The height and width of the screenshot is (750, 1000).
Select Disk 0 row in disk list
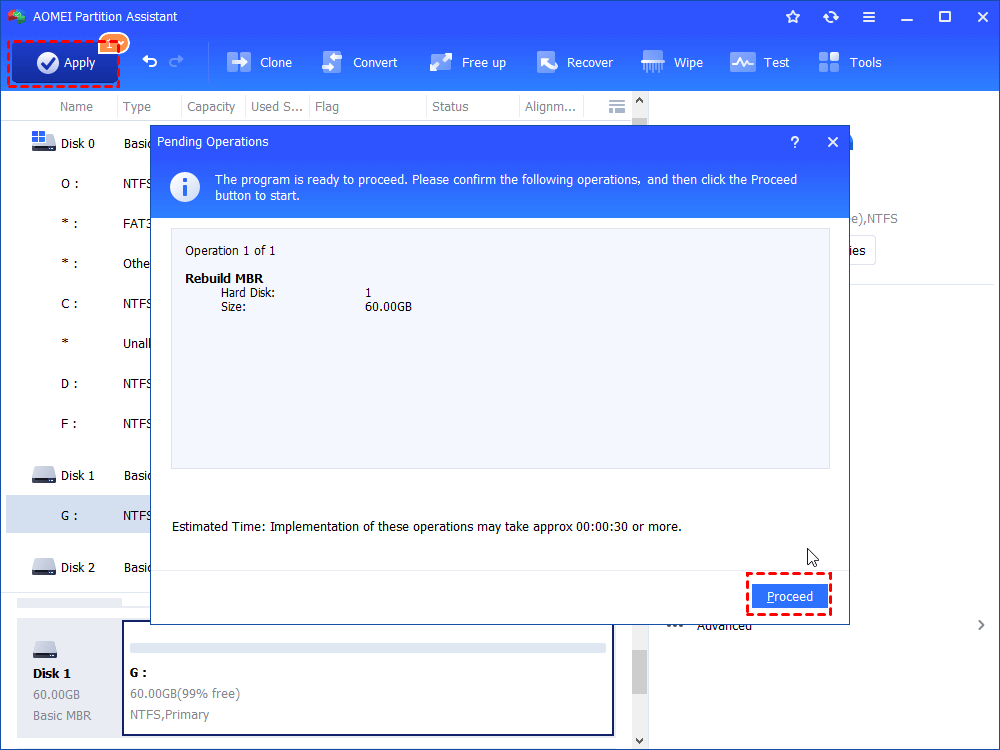(x=78, y=143)
